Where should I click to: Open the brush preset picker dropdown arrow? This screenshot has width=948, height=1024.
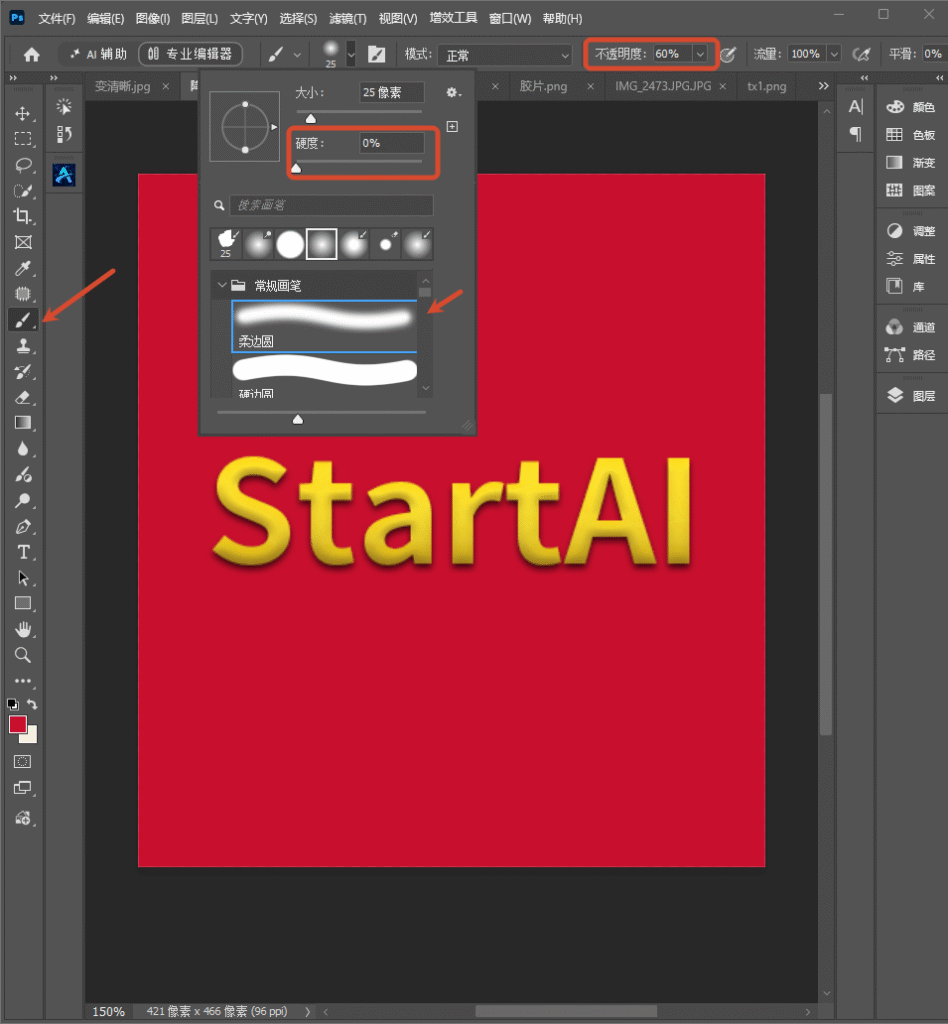351,55
